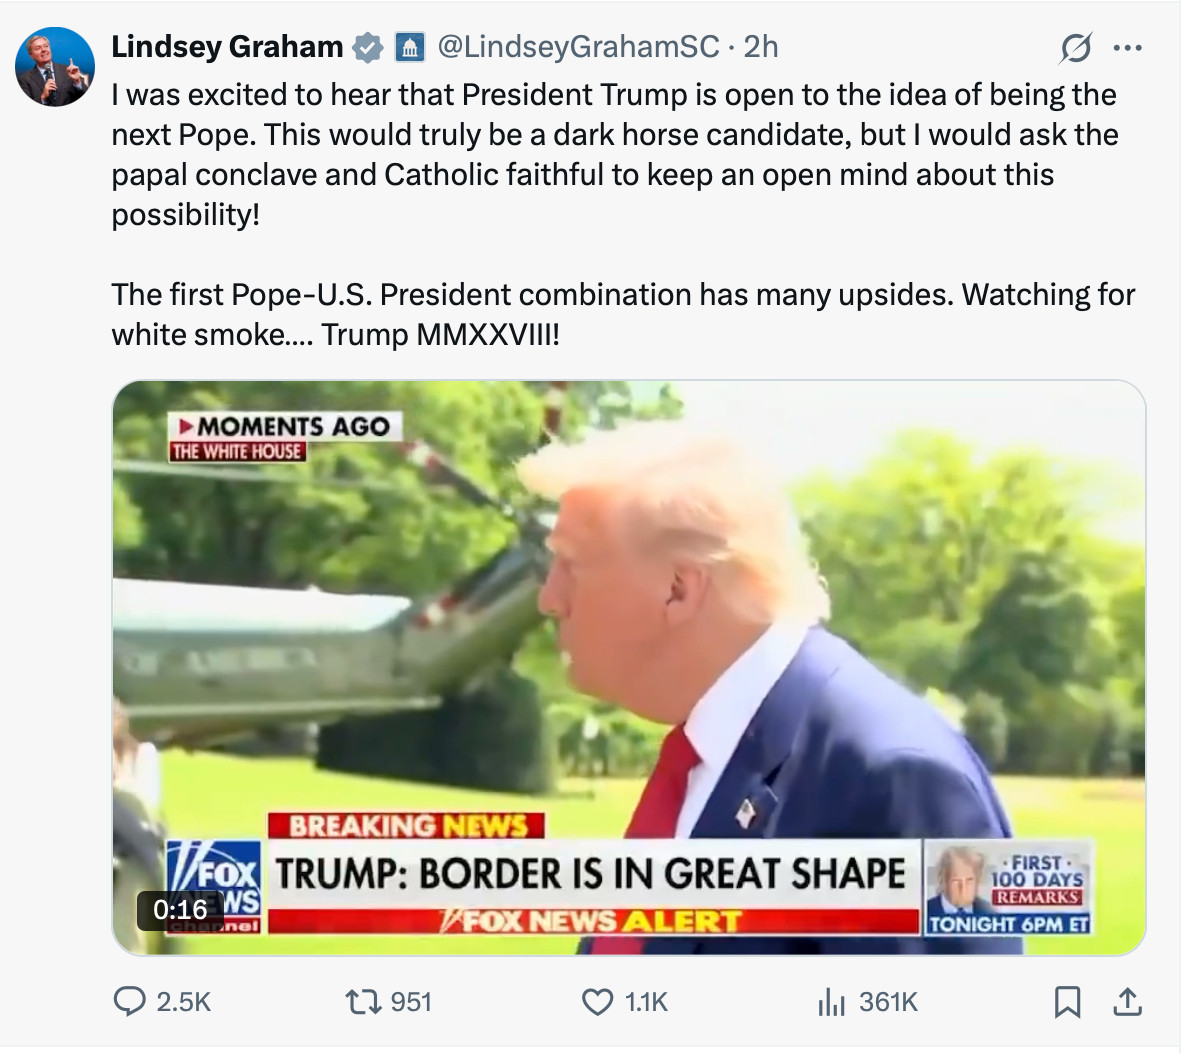Viewport: 1188px width, 1054px height.
Task: Open replies via the 2.5K count
Action: click(183, 1002)
